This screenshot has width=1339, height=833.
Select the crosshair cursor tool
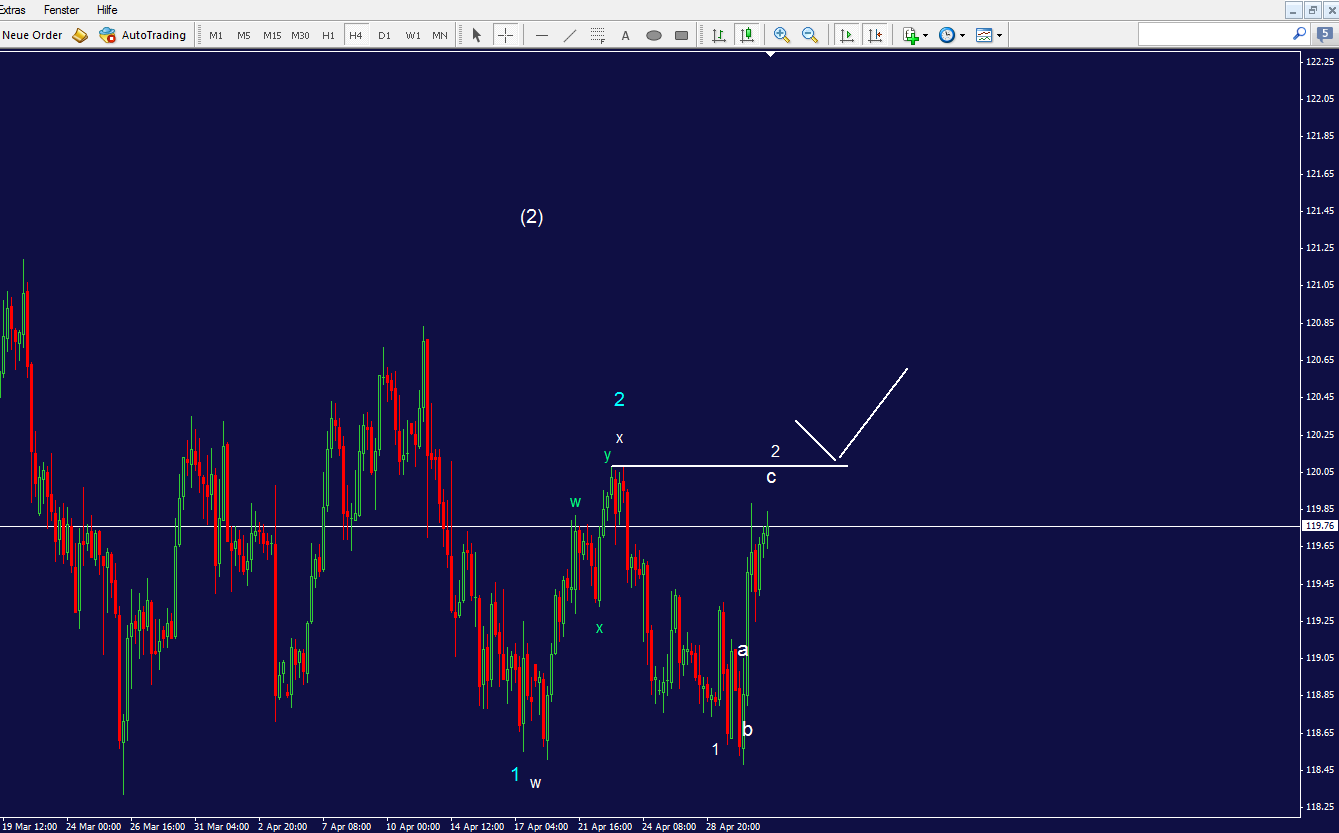[505, 35]
